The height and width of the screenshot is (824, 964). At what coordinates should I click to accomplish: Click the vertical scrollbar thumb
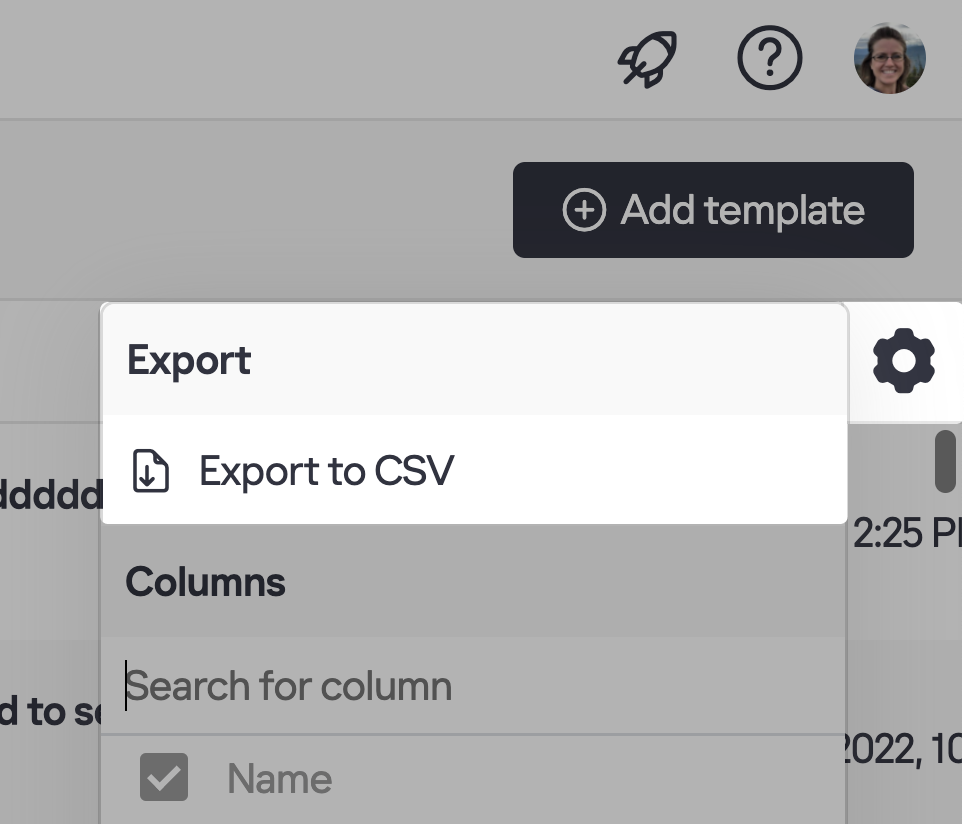coord(944,461)
